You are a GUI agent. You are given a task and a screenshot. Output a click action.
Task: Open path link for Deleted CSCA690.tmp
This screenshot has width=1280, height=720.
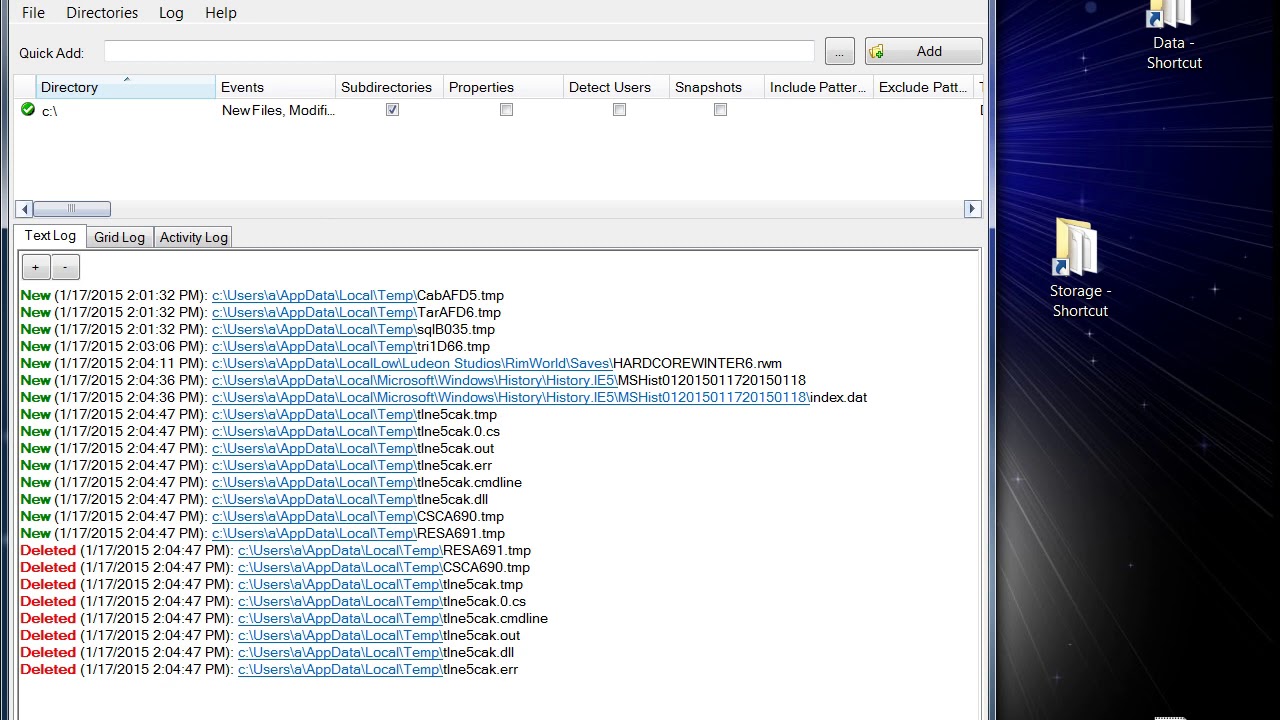click(340, 567)
